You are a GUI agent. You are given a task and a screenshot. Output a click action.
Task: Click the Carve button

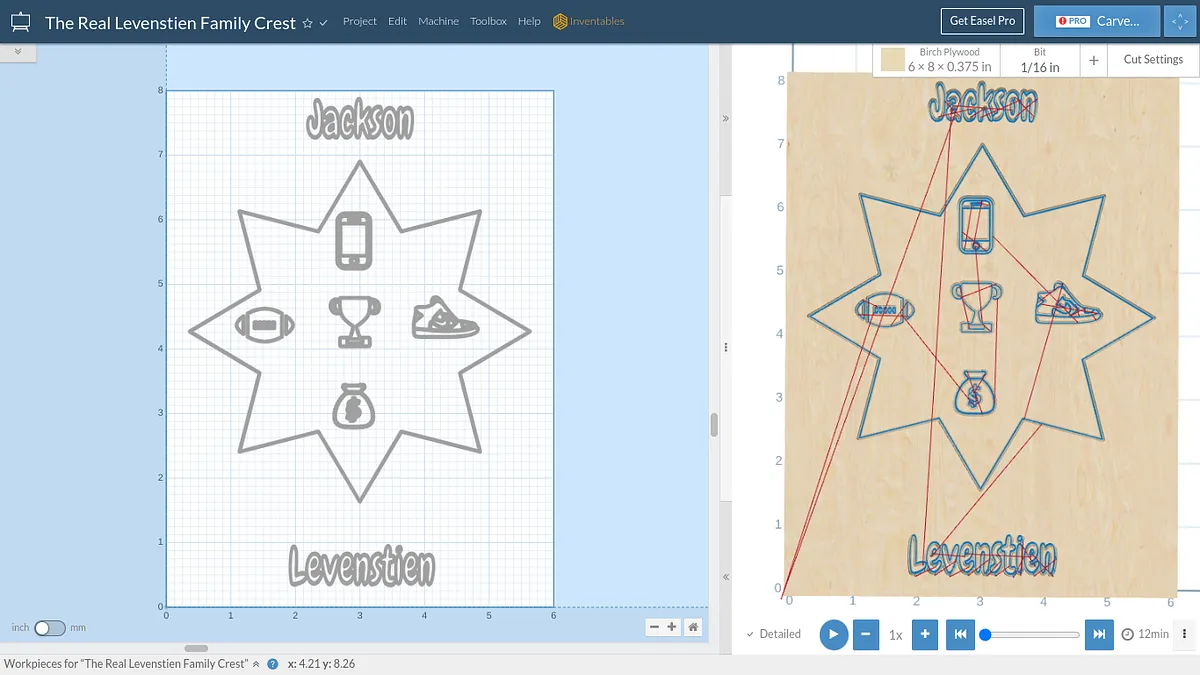click(1097, 21)
